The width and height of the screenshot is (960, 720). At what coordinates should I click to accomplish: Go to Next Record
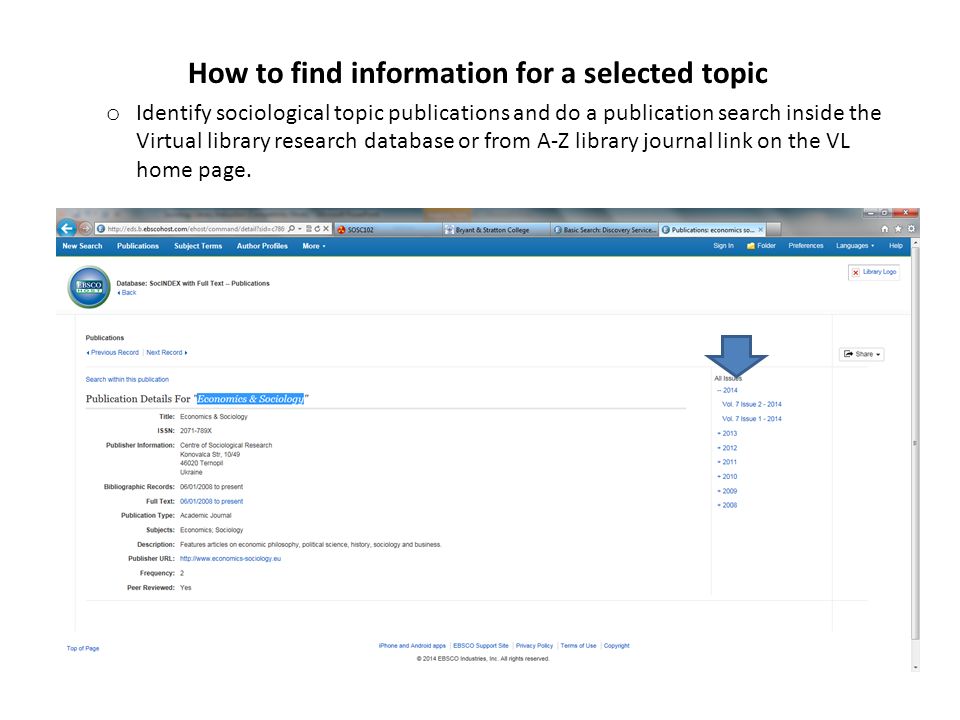click(167, 353)
